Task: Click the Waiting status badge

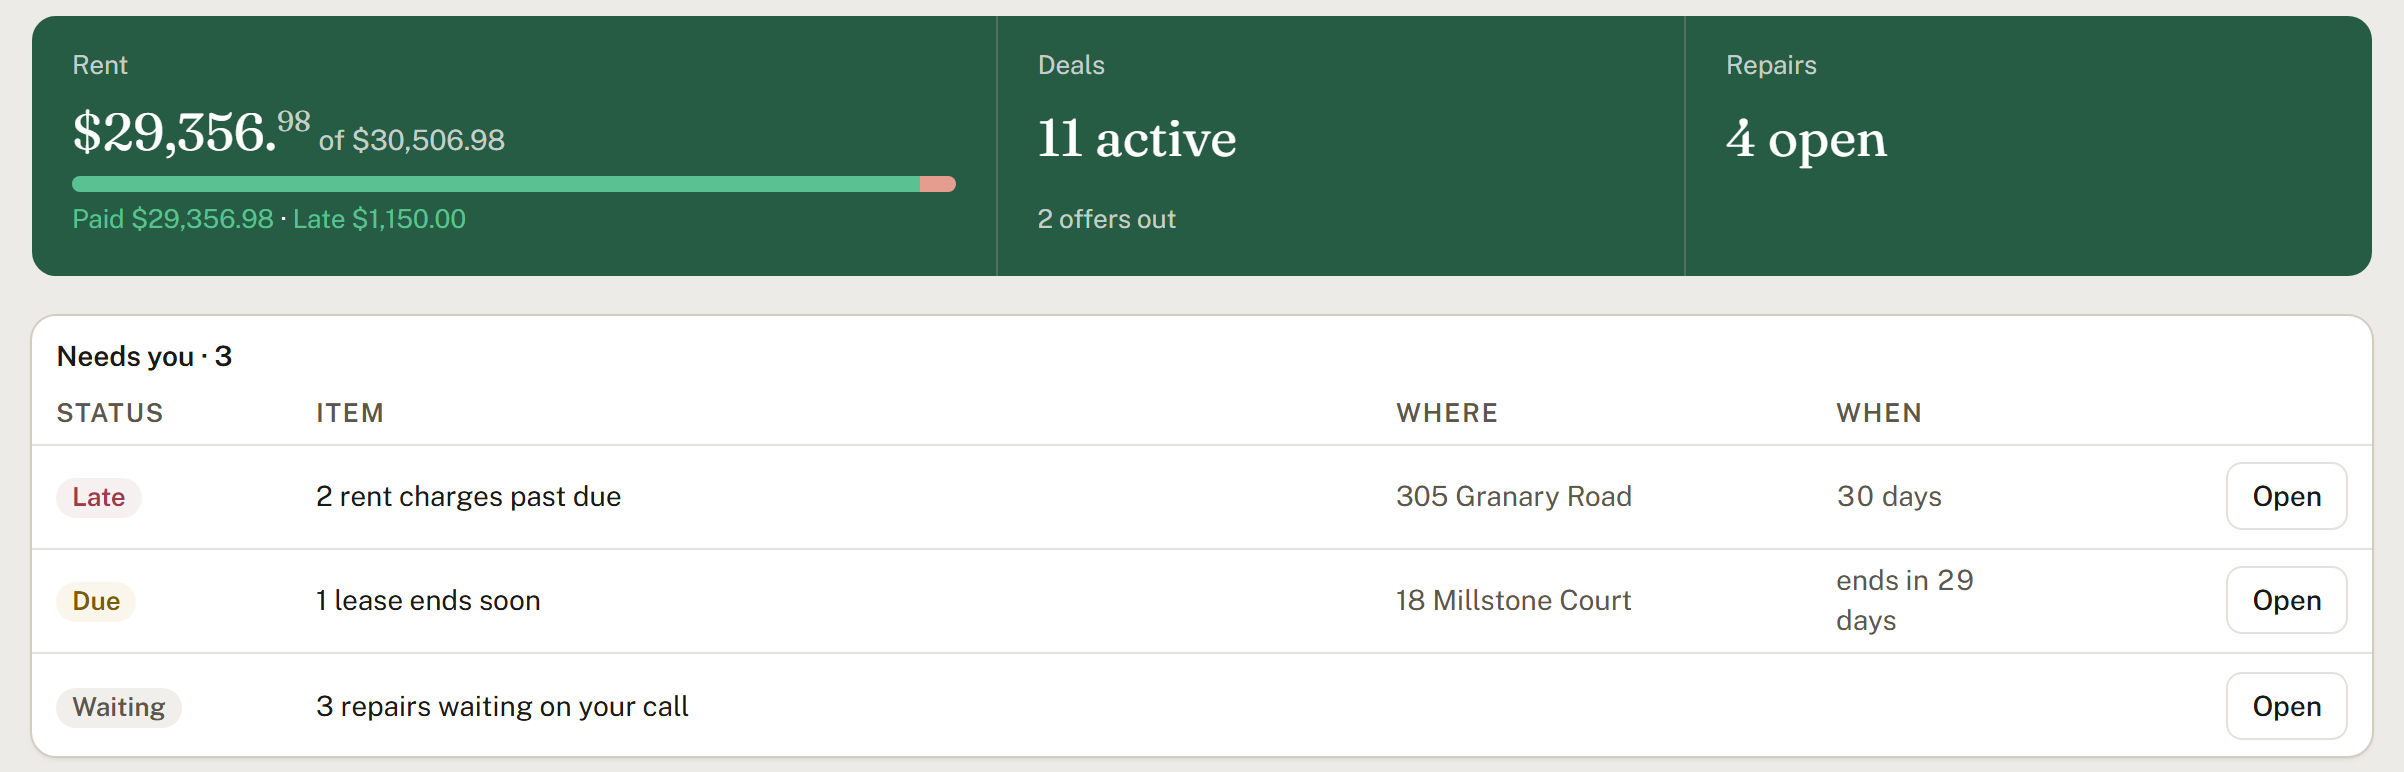Action: coord(119,707)
